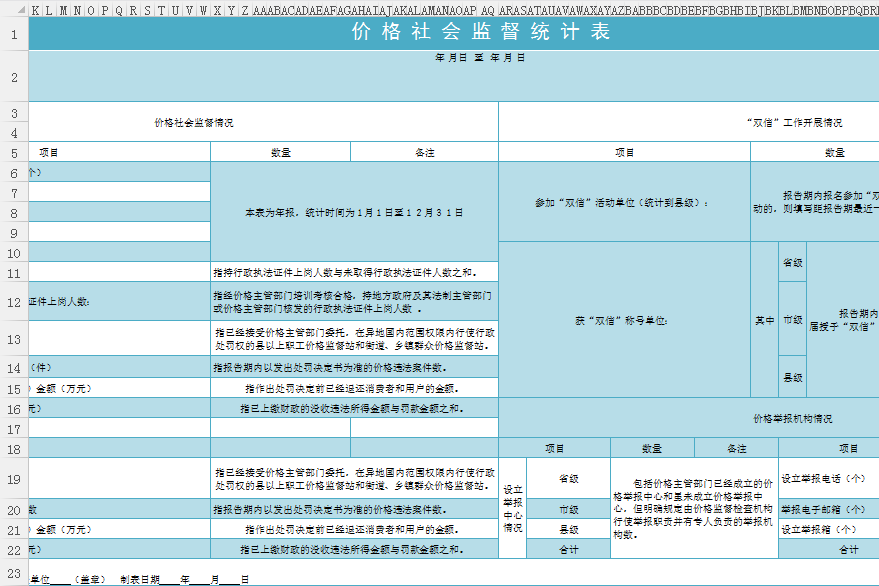The width and height of the screenshot is (879, 586).
Task: Click the column AQ header
Action: 488,11
